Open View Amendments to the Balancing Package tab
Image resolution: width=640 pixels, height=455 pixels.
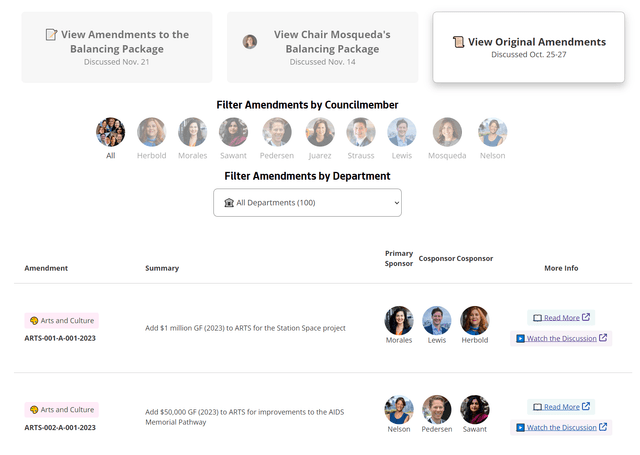click(117, 47)
